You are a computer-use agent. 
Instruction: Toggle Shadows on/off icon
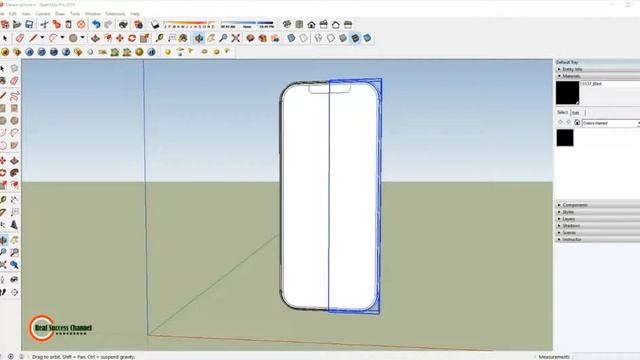tap(155, 24)
